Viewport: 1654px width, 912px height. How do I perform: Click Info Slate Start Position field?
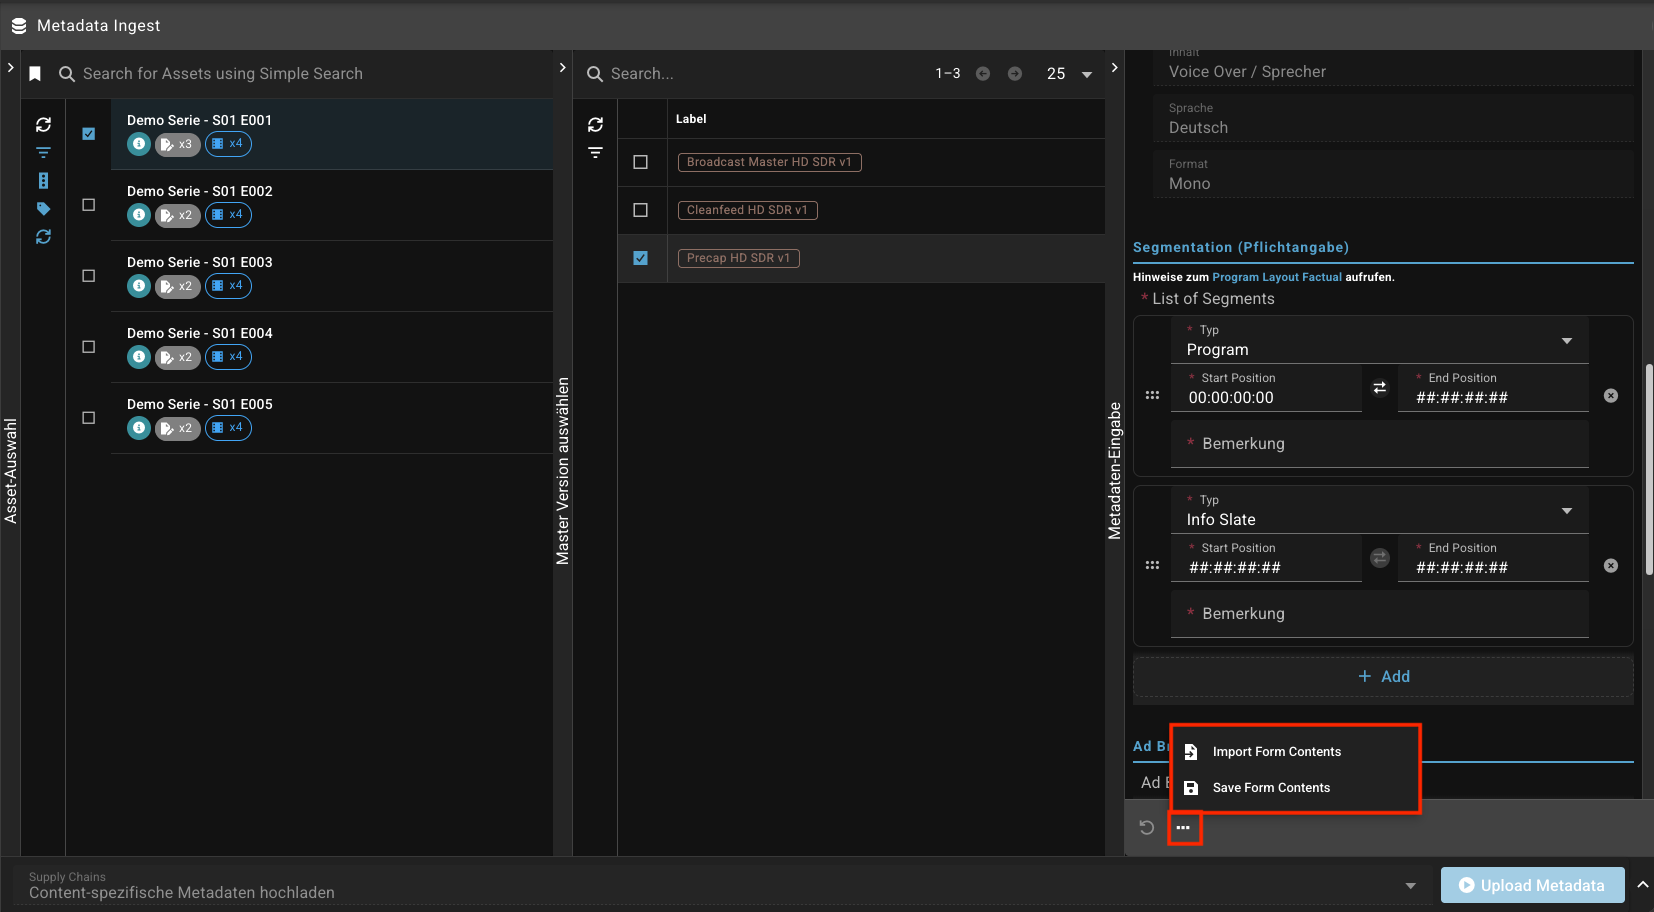1266,558
